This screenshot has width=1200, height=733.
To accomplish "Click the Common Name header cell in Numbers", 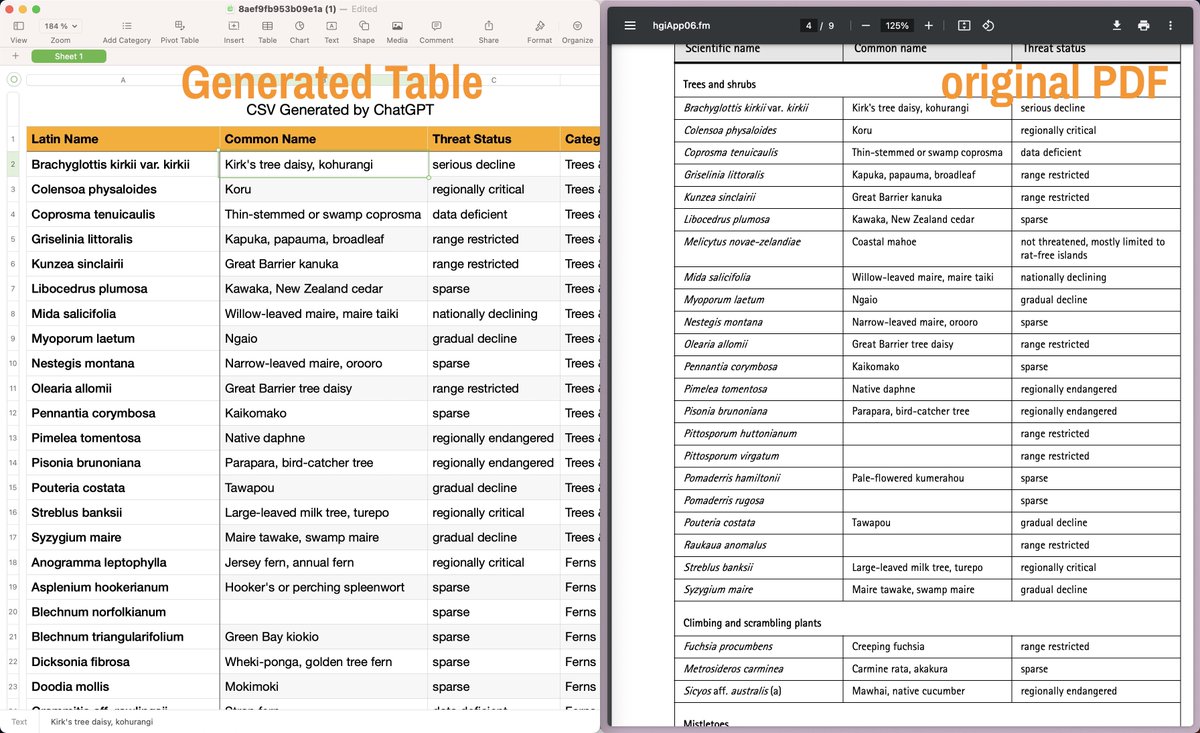I will (324, 139).
